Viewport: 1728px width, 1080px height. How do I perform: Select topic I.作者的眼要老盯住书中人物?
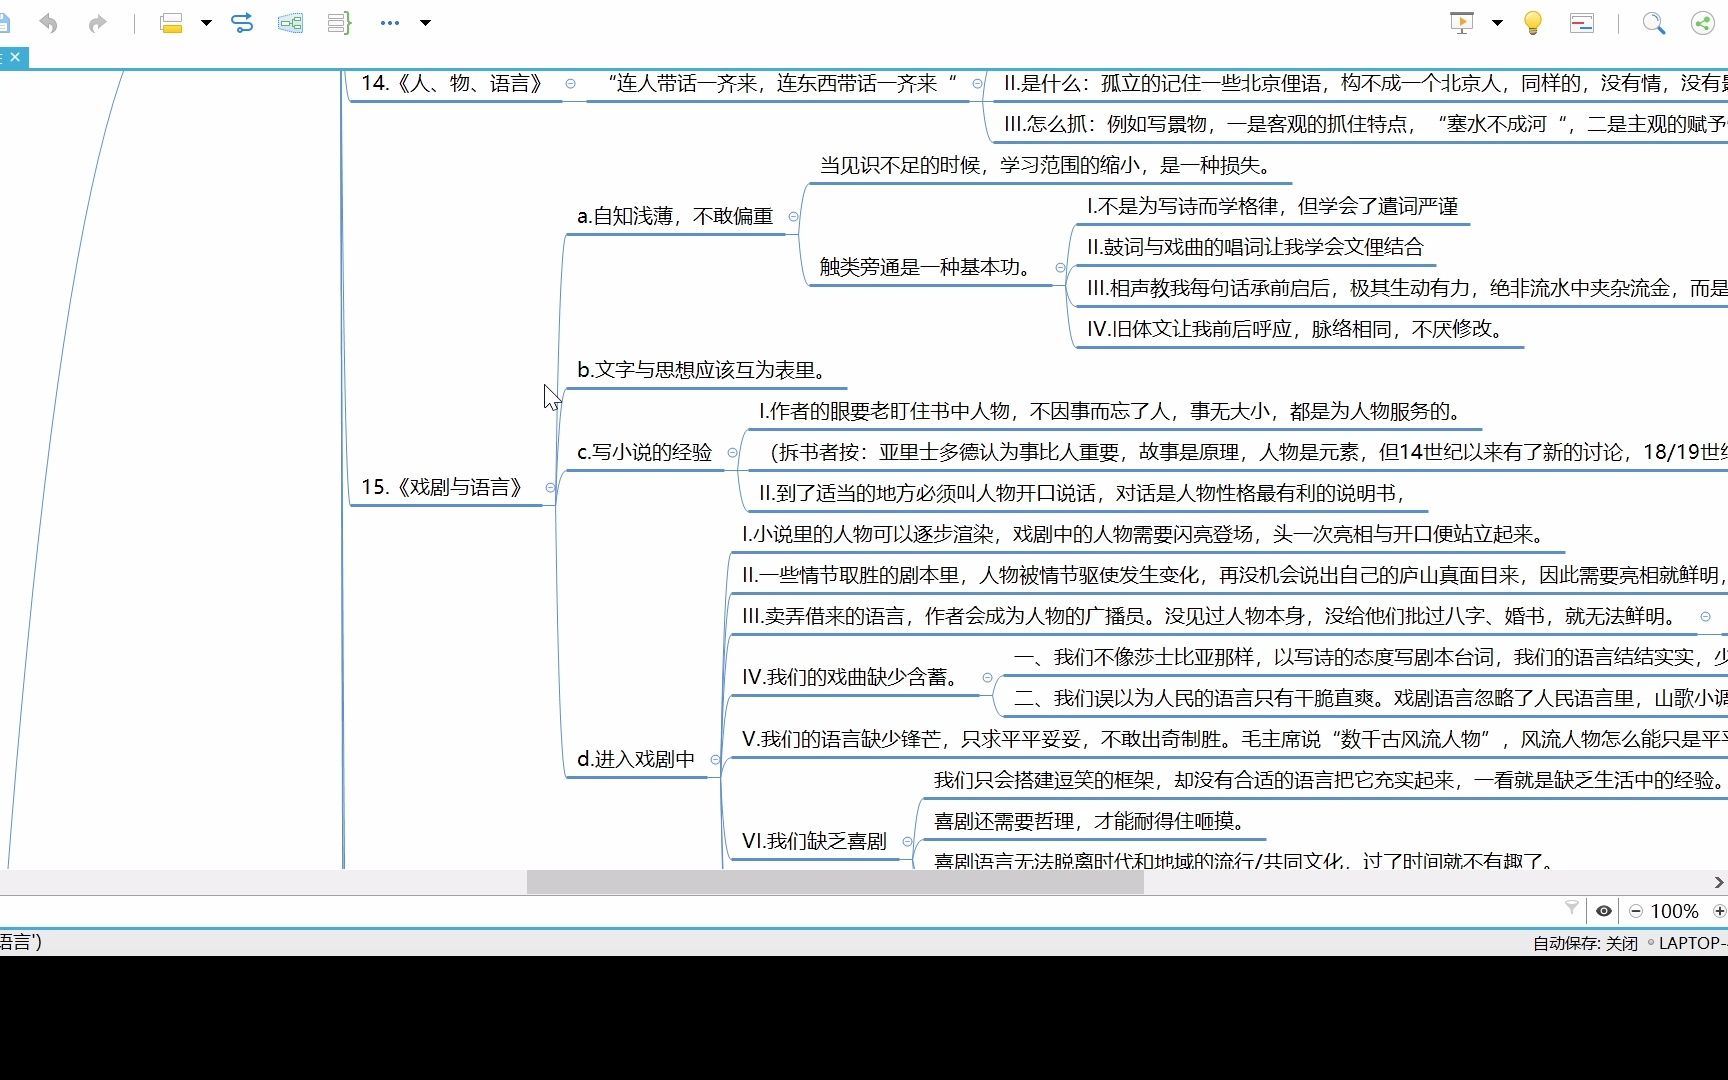click(1113, 411)
